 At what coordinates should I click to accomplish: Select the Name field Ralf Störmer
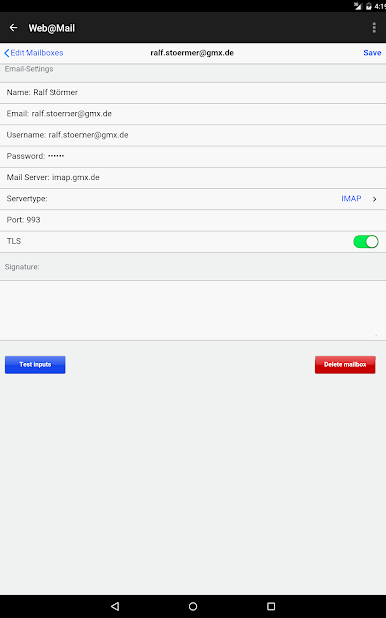click(193, 93)
